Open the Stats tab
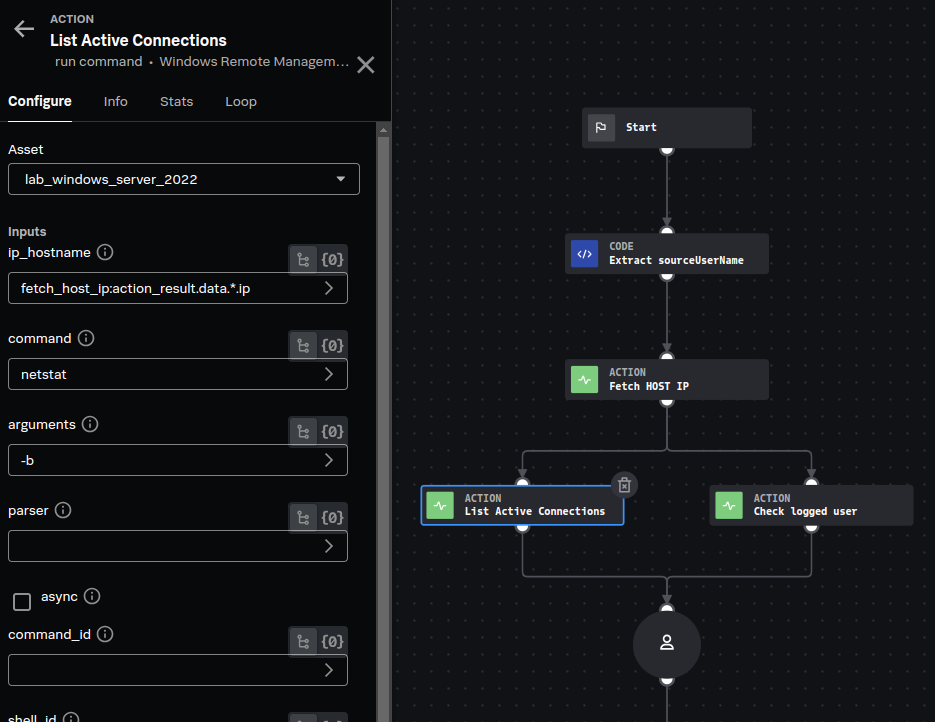Viewport: 935px width, 722px height. tap(176, 101)
